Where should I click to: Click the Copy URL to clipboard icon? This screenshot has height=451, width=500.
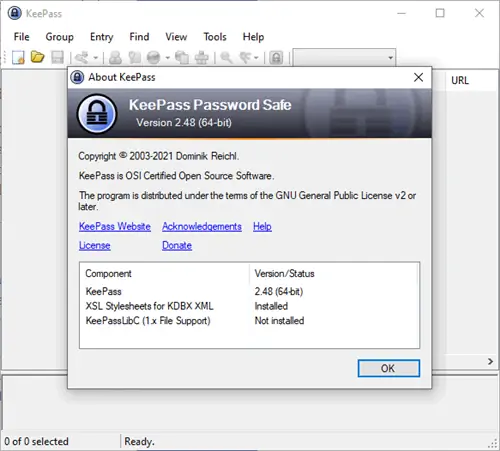pyautogui.click(x=182, y=57)
